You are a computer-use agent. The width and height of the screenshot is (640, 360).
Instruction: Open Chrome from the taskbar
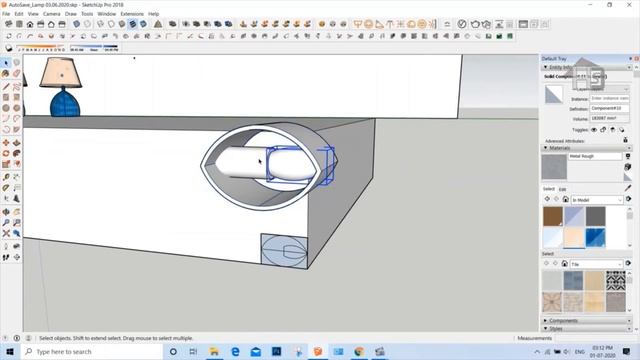tap(359, 351)
